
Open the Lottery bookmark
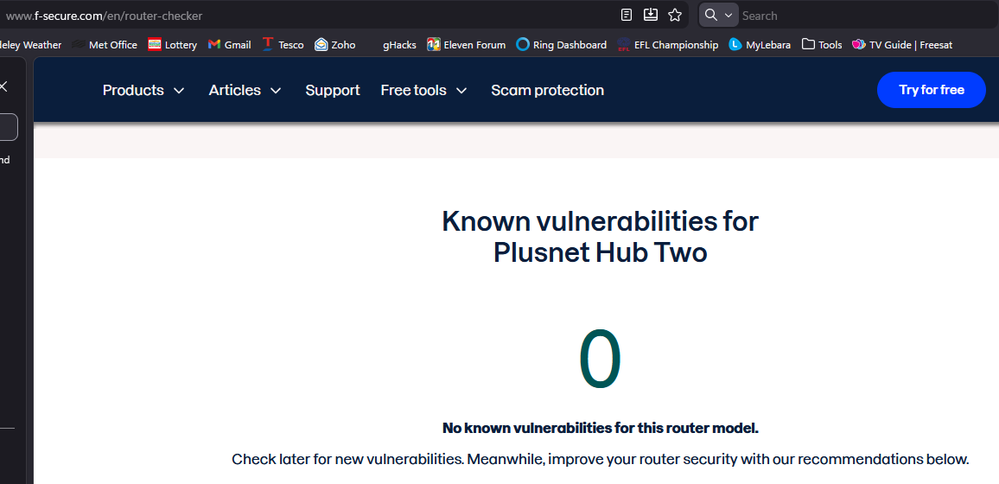pyautogui.click(x=173, y=45)
